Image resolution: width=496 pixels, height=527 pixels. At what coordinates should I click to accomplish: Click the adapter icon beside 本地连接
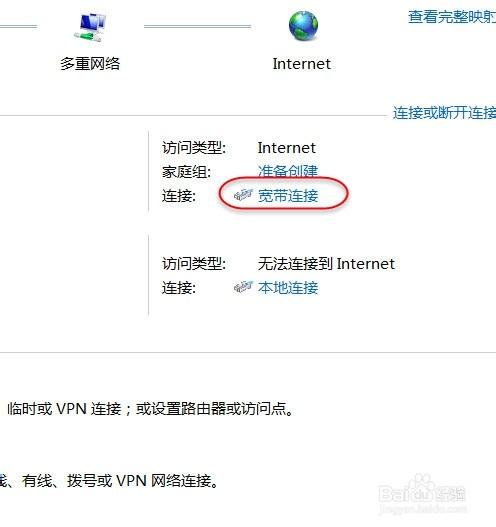[243, 287]
